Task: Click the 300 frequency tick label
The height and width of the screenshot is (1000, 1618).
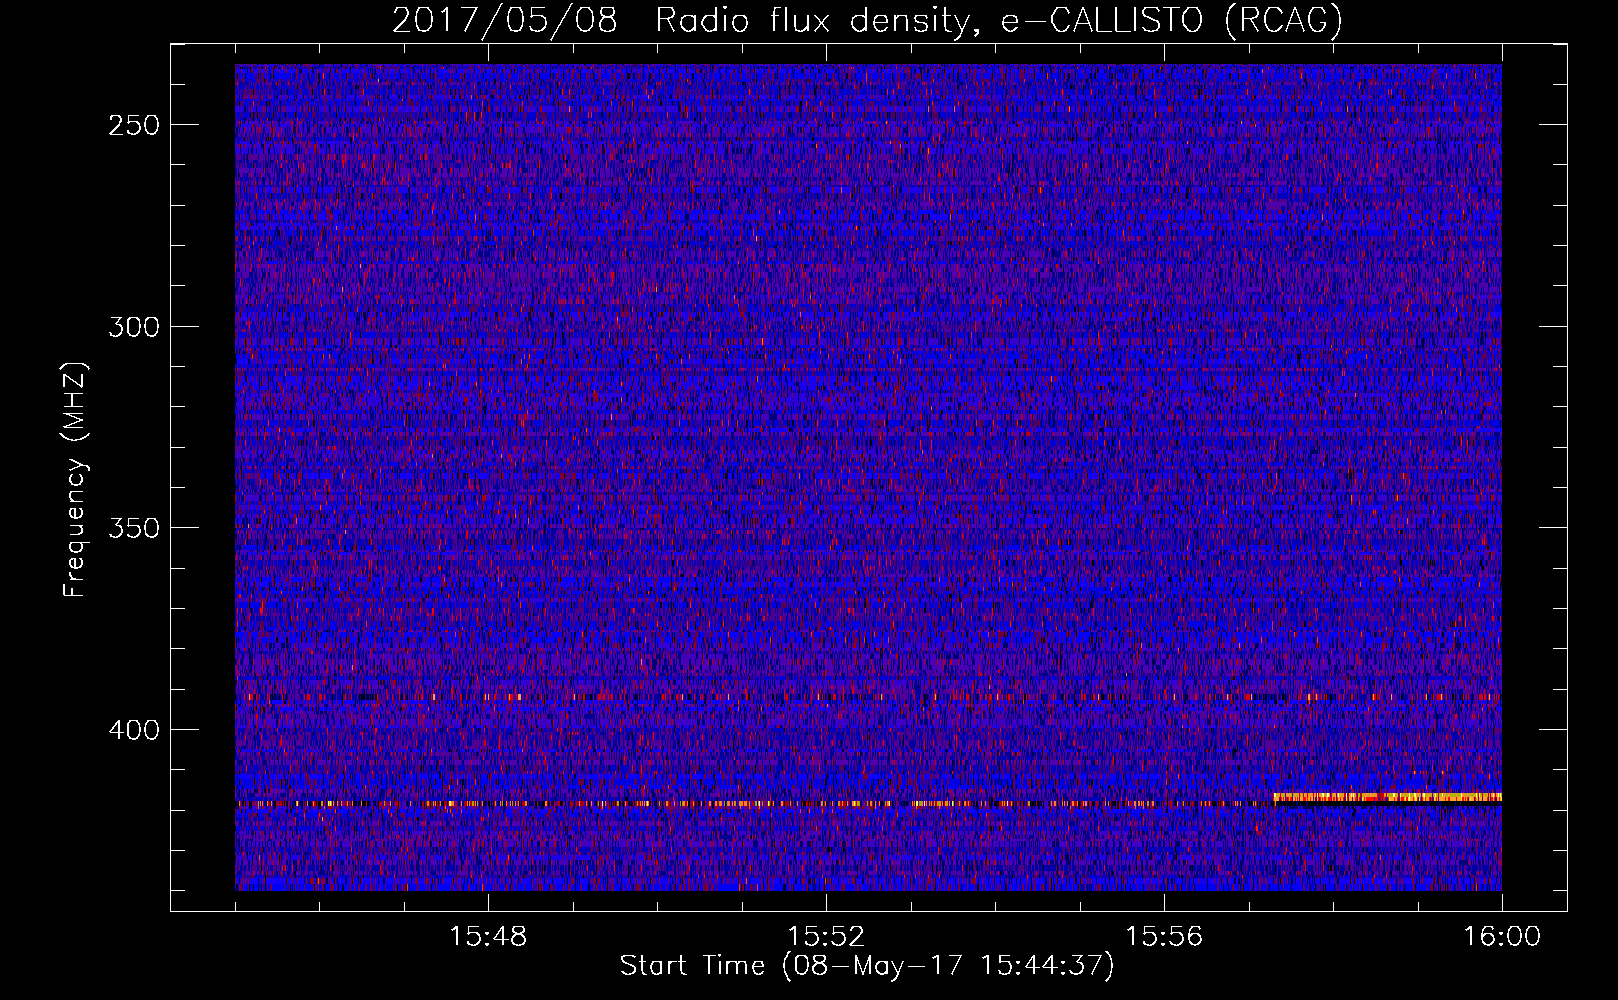Action: (x=134, y=327)
